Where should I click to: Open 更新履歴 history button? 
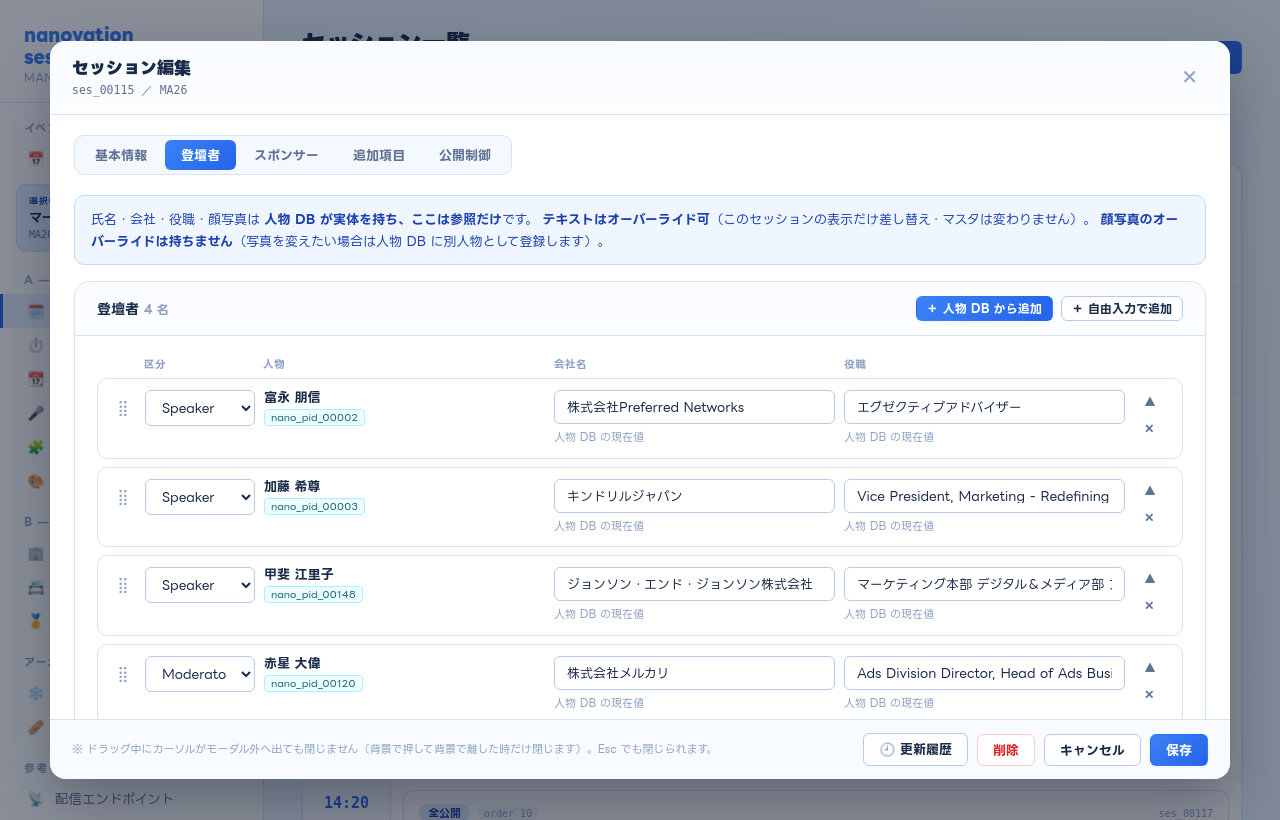915,750
